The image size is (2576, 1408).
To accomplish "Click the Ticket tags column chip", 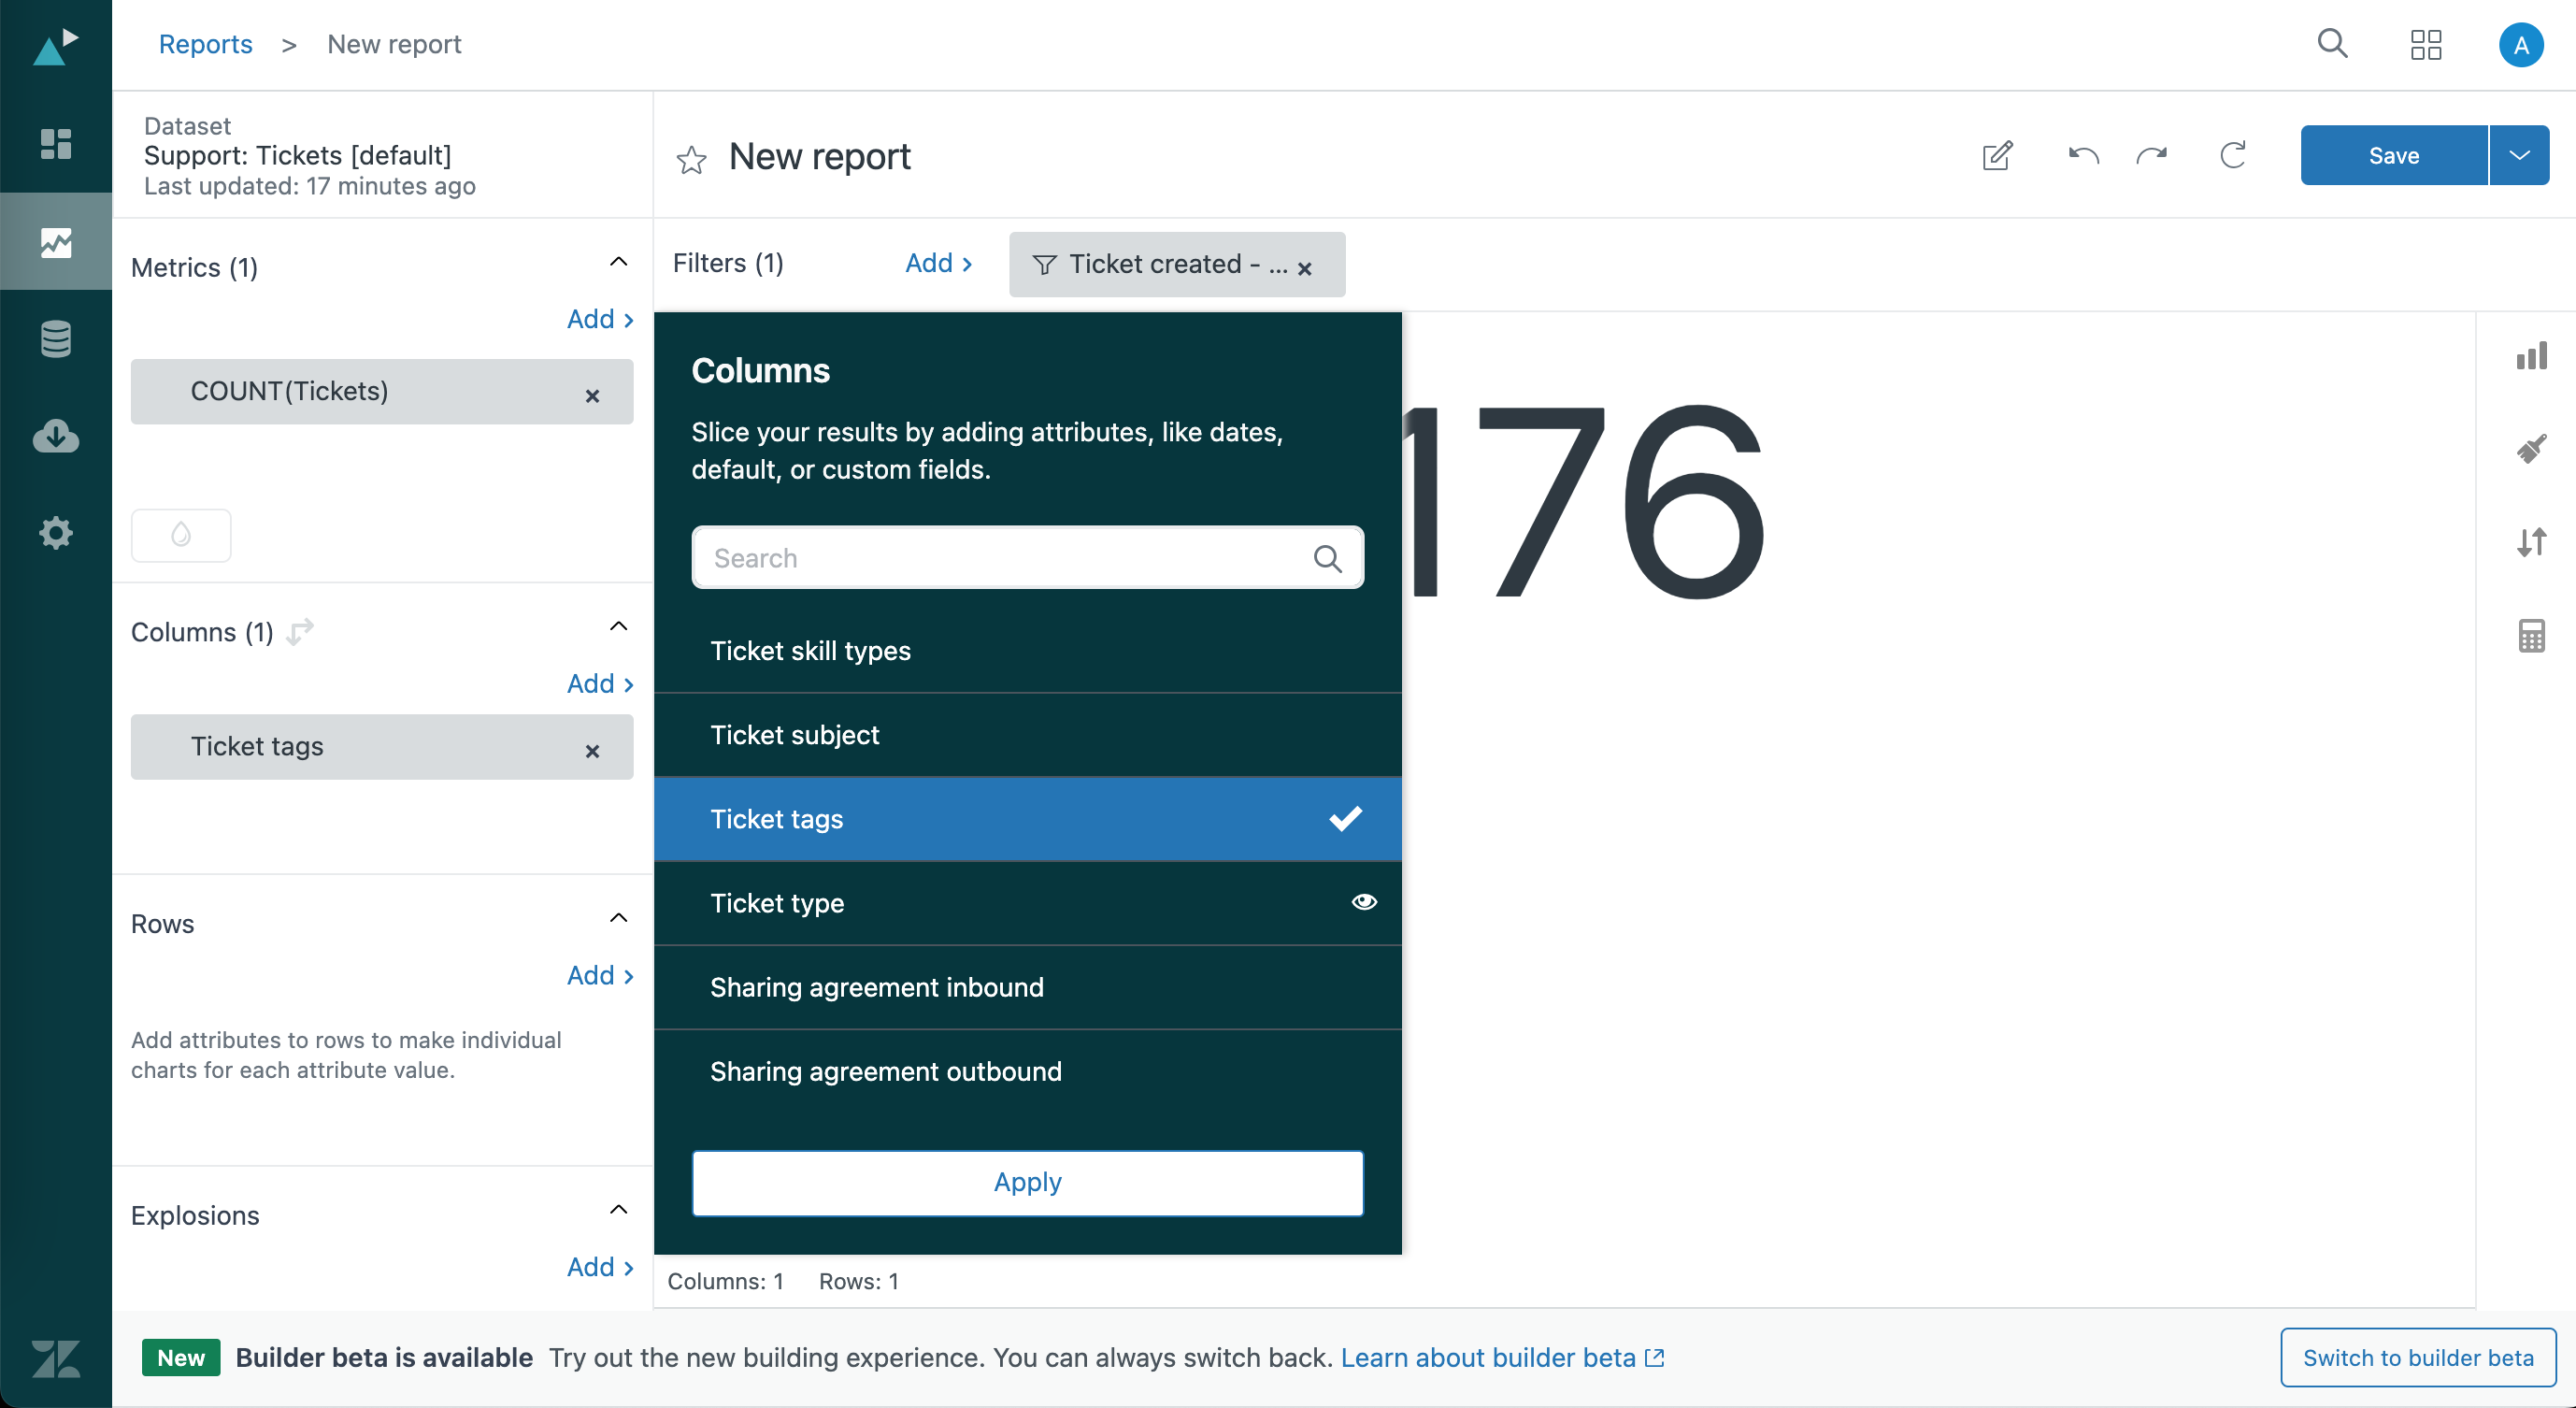I will tap(381, 747).
